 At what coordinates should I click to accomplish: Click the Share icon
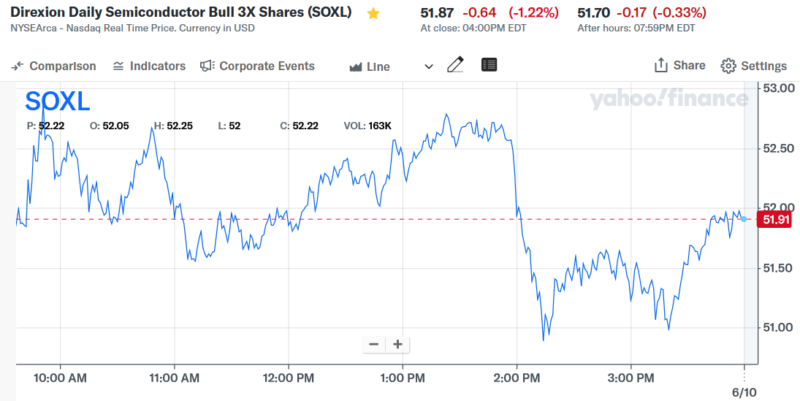tap(661, 66)
